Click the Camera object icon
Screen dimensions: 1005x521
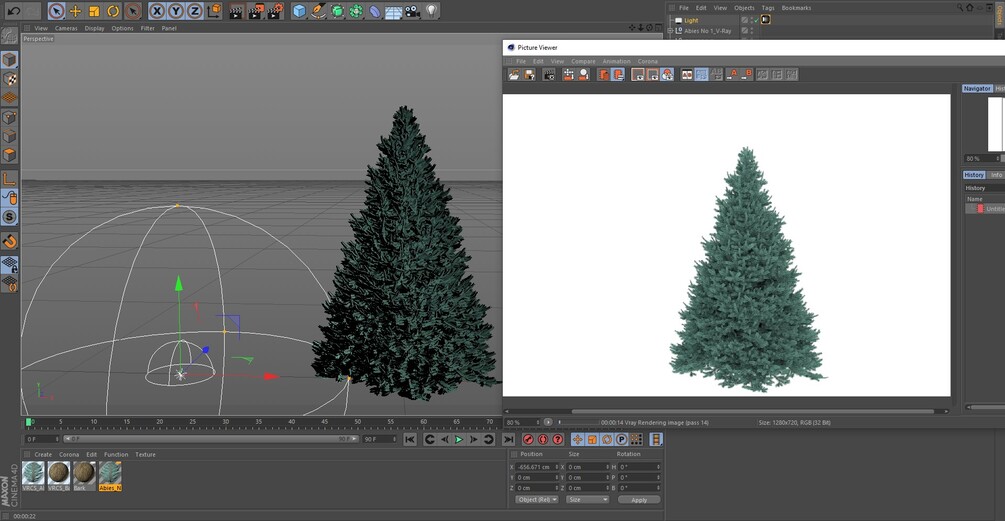tap(412, 11)
